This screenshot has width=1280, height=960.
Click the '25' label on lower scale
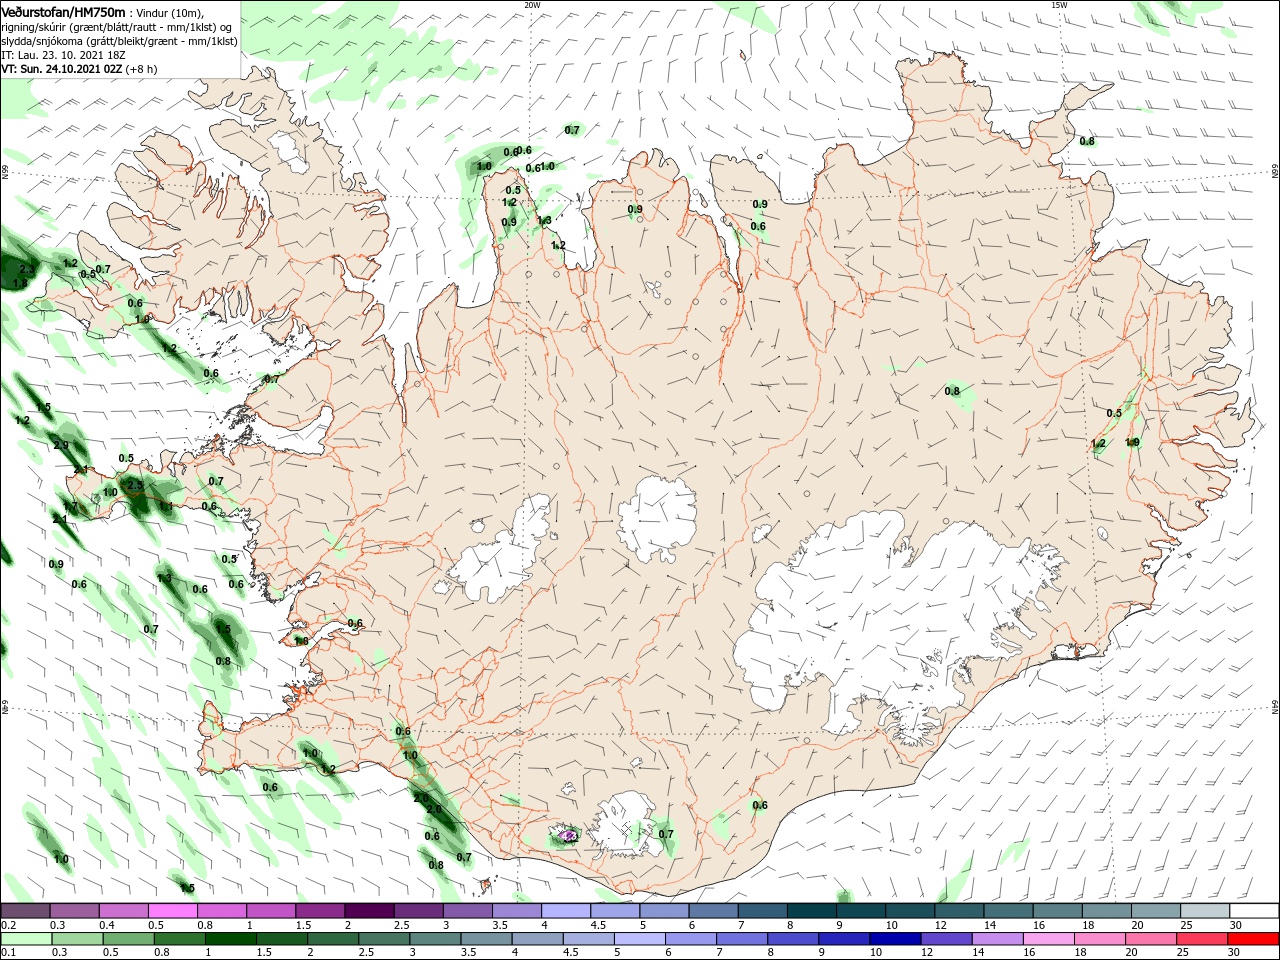(x=1183, y=953)
